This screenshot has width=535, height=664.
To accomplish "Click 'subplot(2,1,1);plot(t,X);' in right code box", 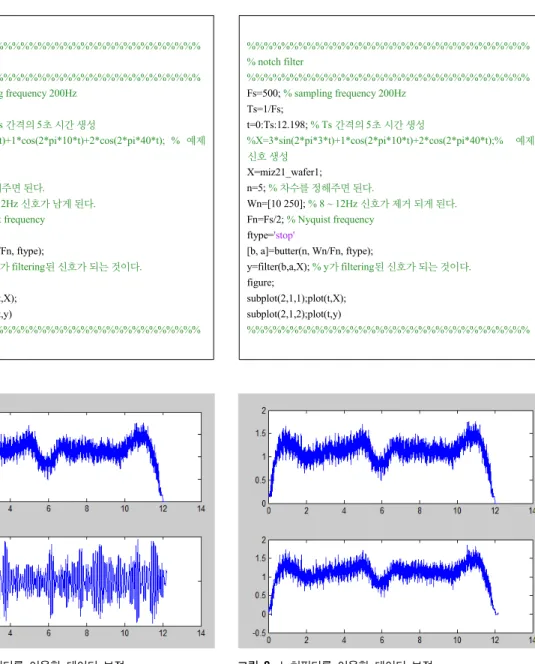I will [x=297, y=299].
